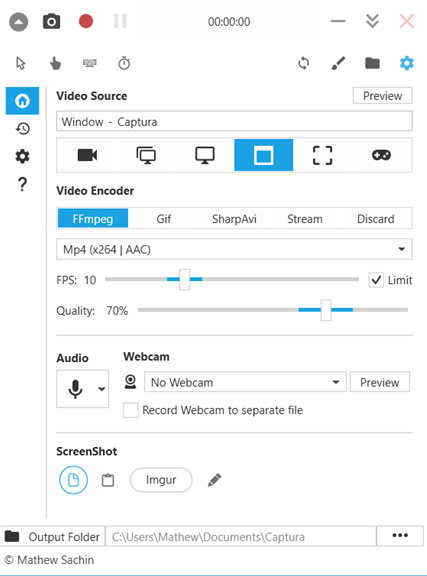427x576 pixels.
Task: Click the refresh sources icon
Action: tap(304, 63)
